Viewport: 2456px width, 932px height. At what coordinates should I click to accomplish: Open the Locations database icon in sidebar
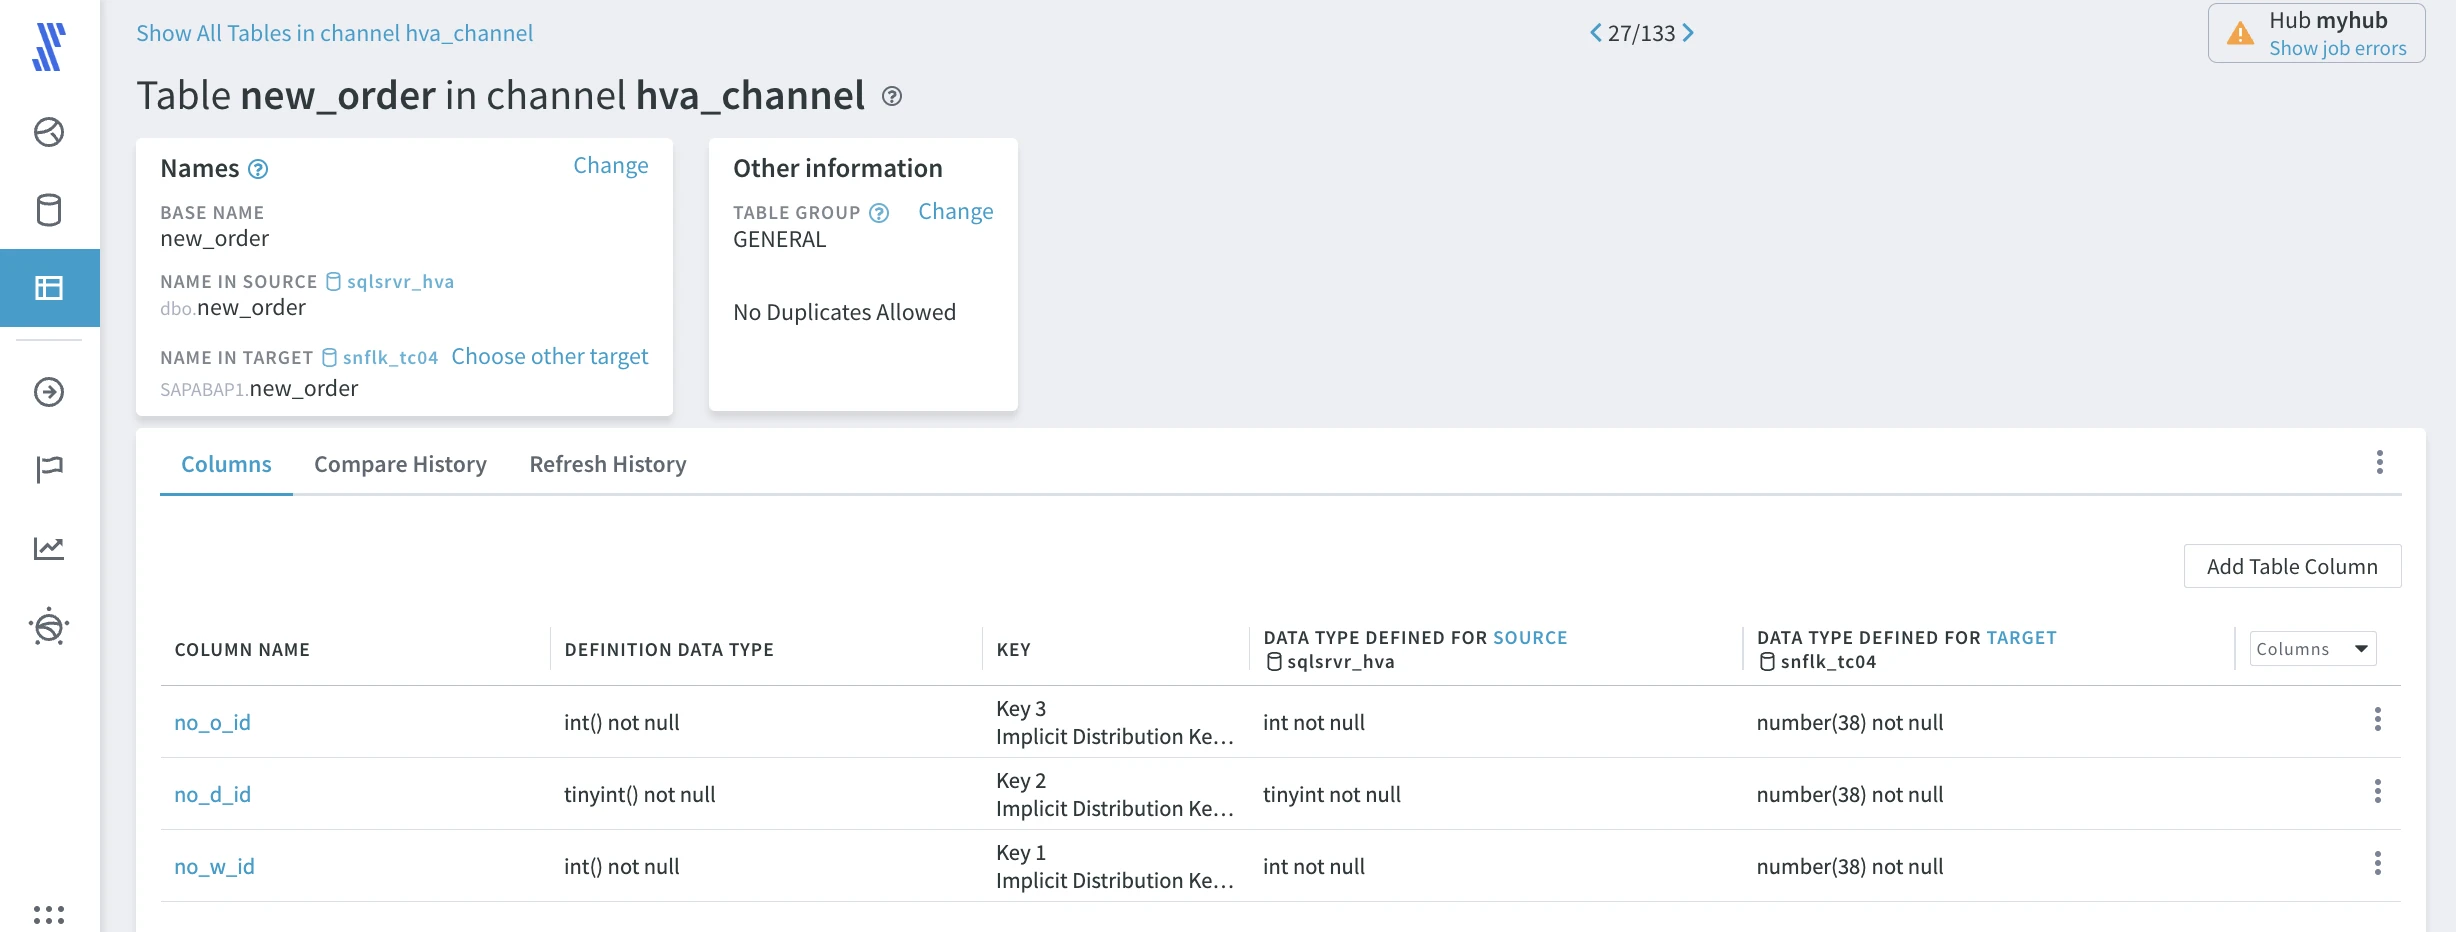coord(49,210)
